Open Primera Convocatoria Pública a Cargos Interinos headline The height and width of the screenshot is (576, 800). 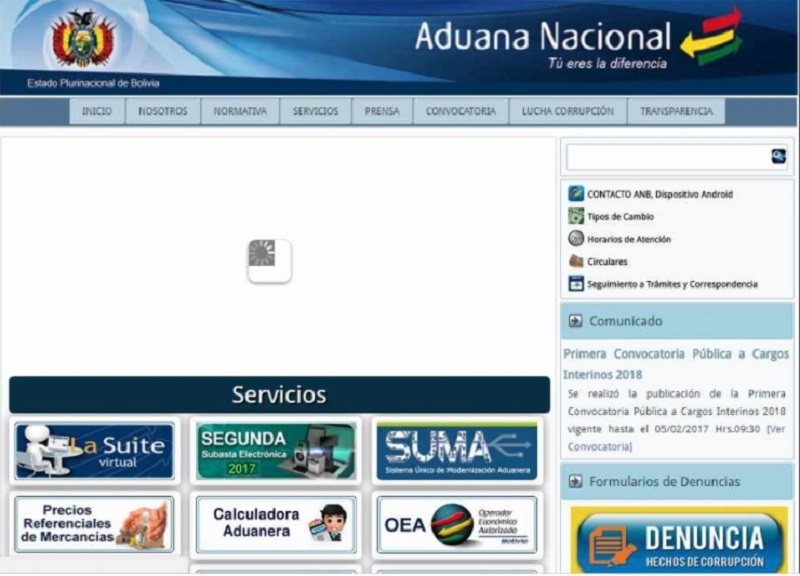point(676,364)
